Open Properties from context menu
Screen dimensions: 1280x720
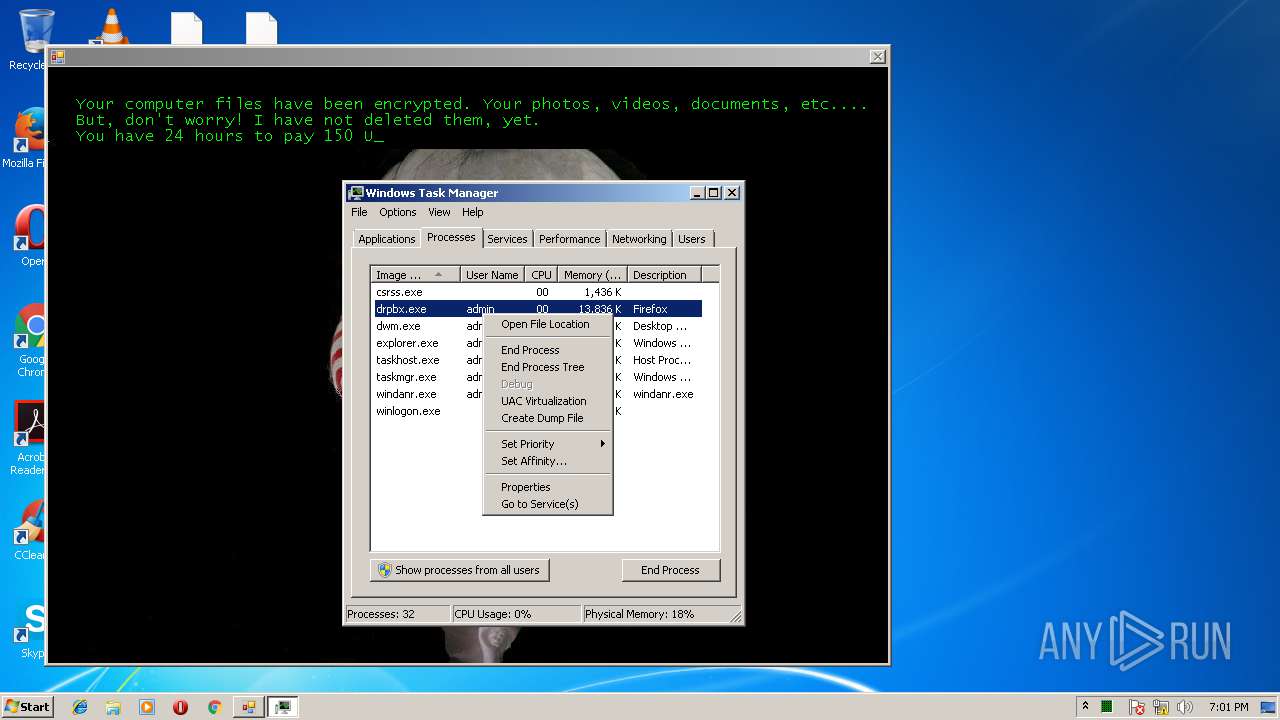click(x=547, y=487)
